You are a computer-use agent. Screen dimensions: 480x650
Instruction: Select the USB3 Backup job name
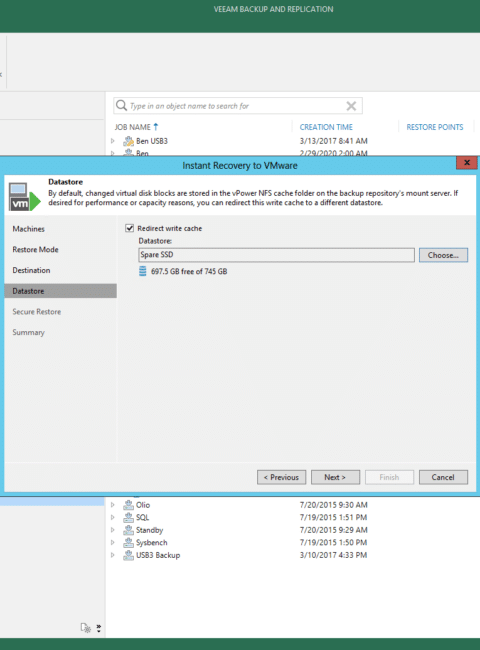point(158,555)
